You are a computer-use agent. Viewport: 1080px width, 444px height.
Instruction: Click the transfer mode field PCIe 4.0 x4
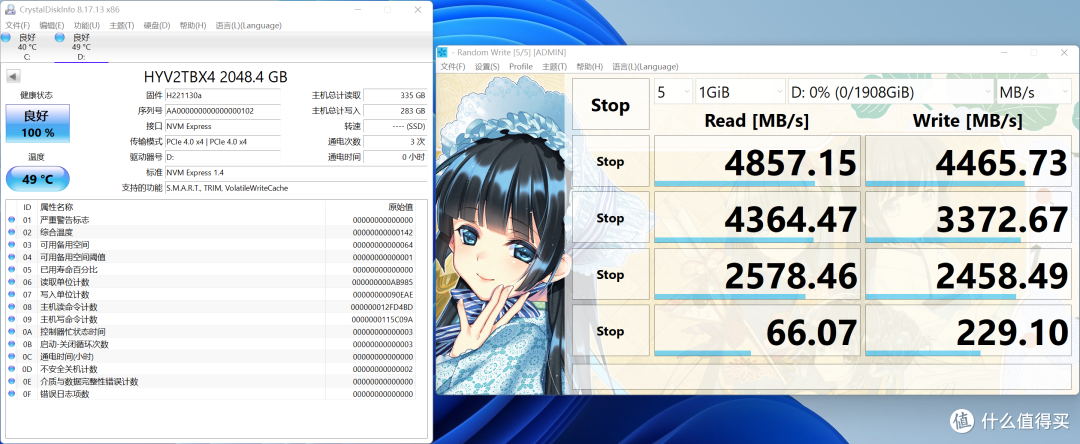(222, 141)
